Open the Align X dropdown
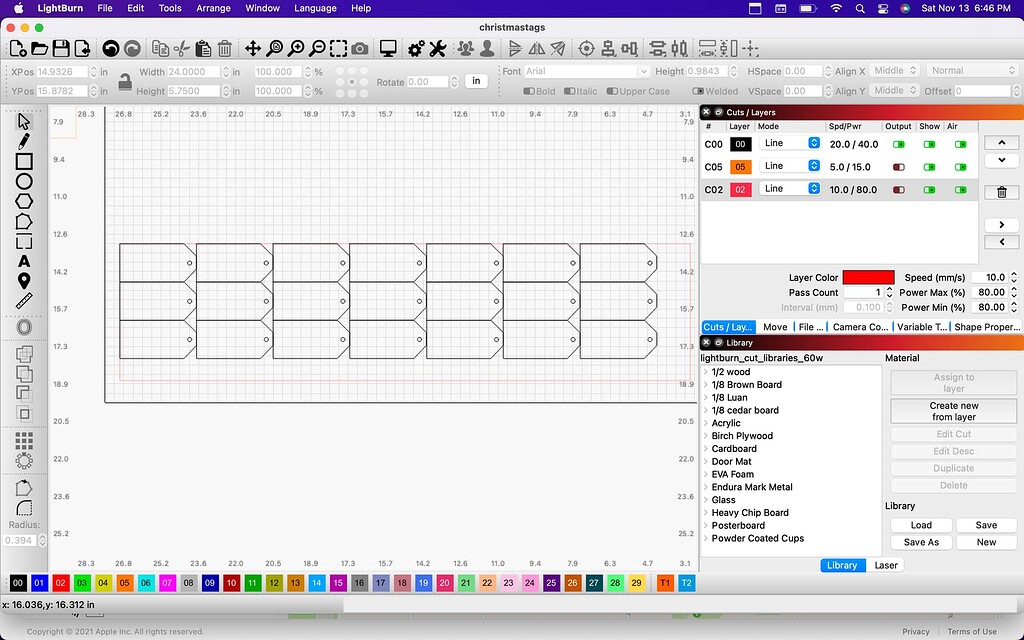 click(889, 71)
